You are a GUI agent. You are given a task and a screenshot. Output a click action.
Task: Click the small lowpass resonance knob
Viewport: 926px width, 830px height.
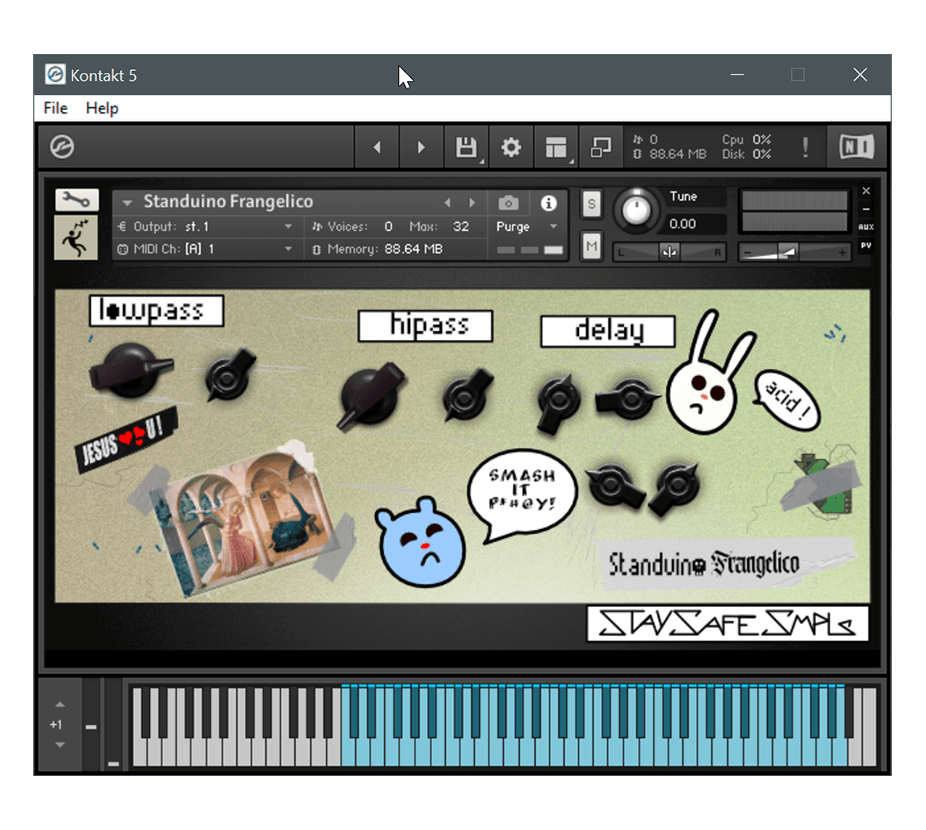tap(229, 375)
